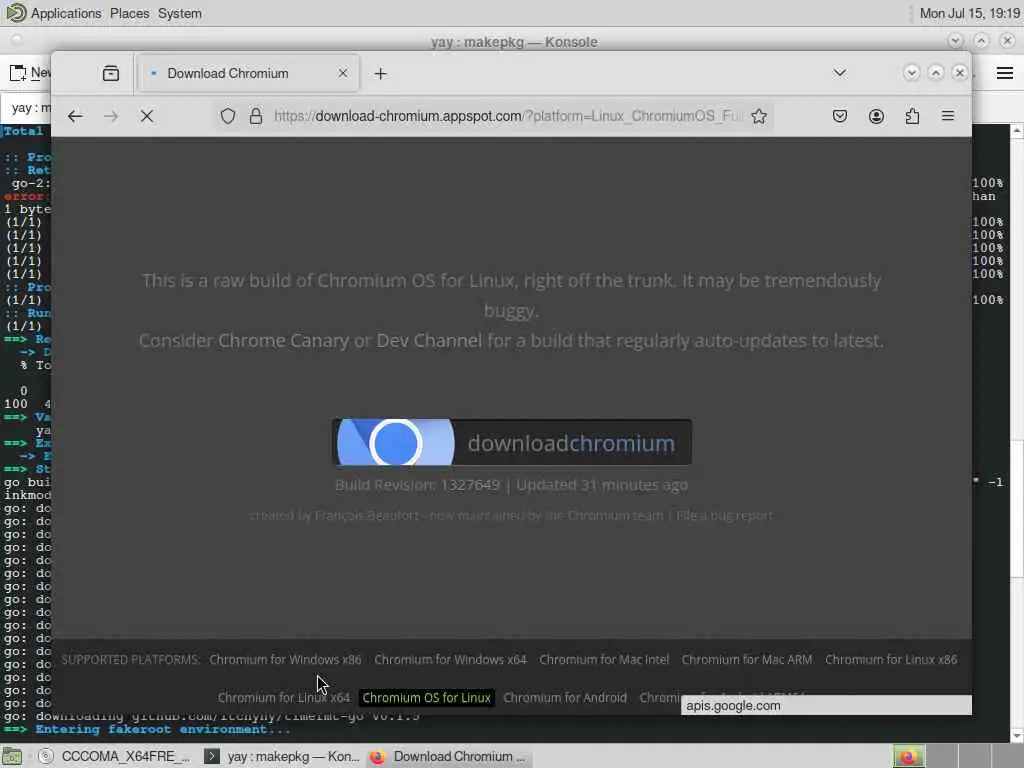Close the Download Chromium tab
The height and width of the screenshot is (768, 1024).
pyautogui.click(x=343, y=73)
